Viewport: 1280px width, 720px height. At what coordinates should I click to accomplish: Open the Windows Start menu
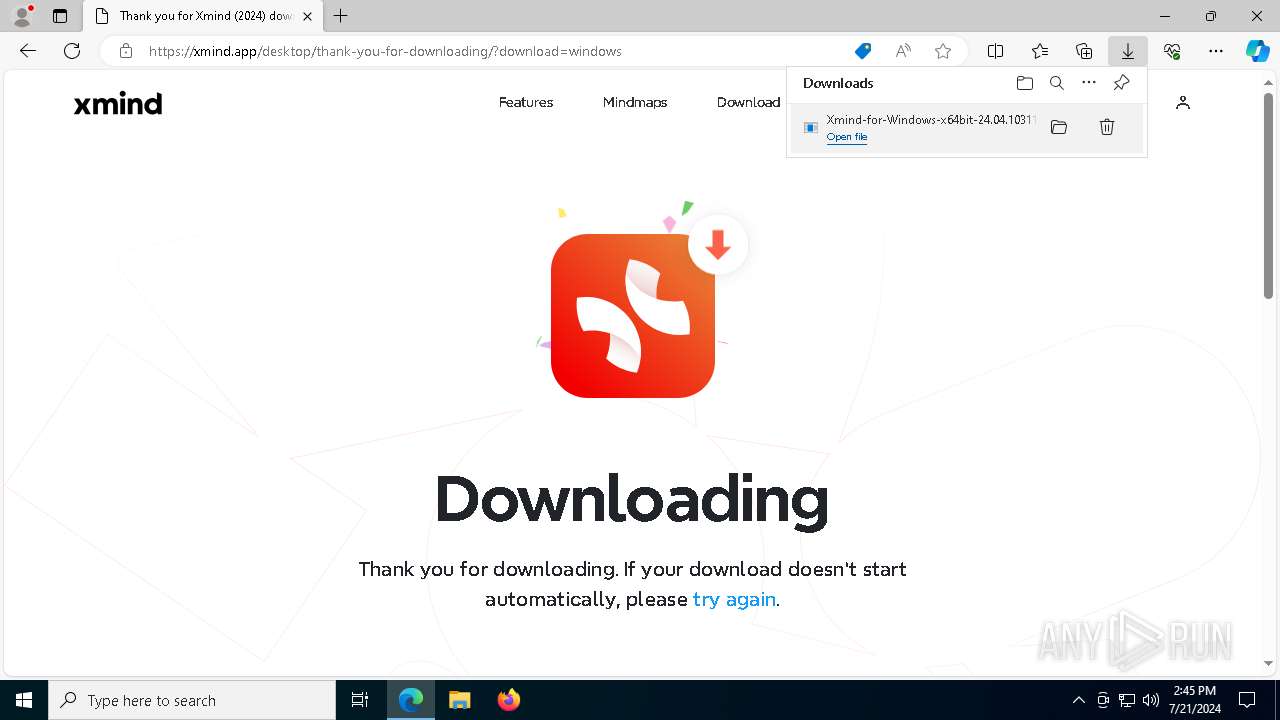tap(24, 700)
